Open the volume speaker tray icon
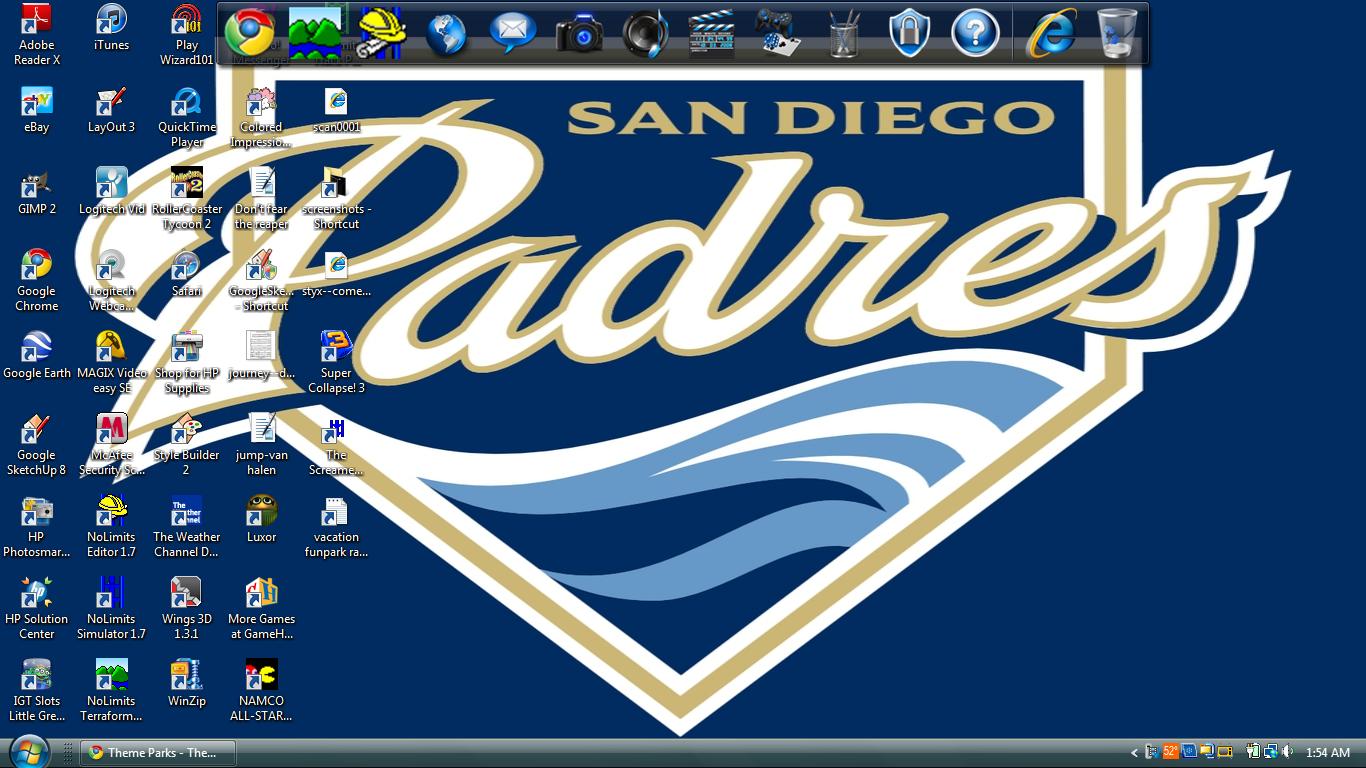 (x=1287, y=752)
